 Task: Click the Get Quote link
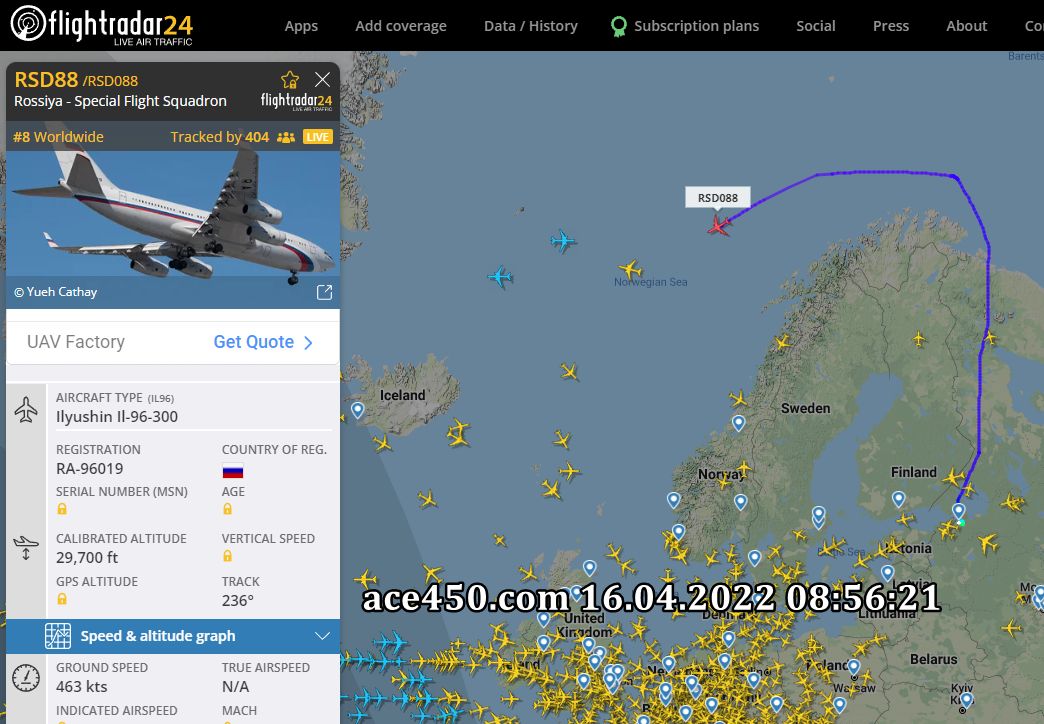pos(254,342)
